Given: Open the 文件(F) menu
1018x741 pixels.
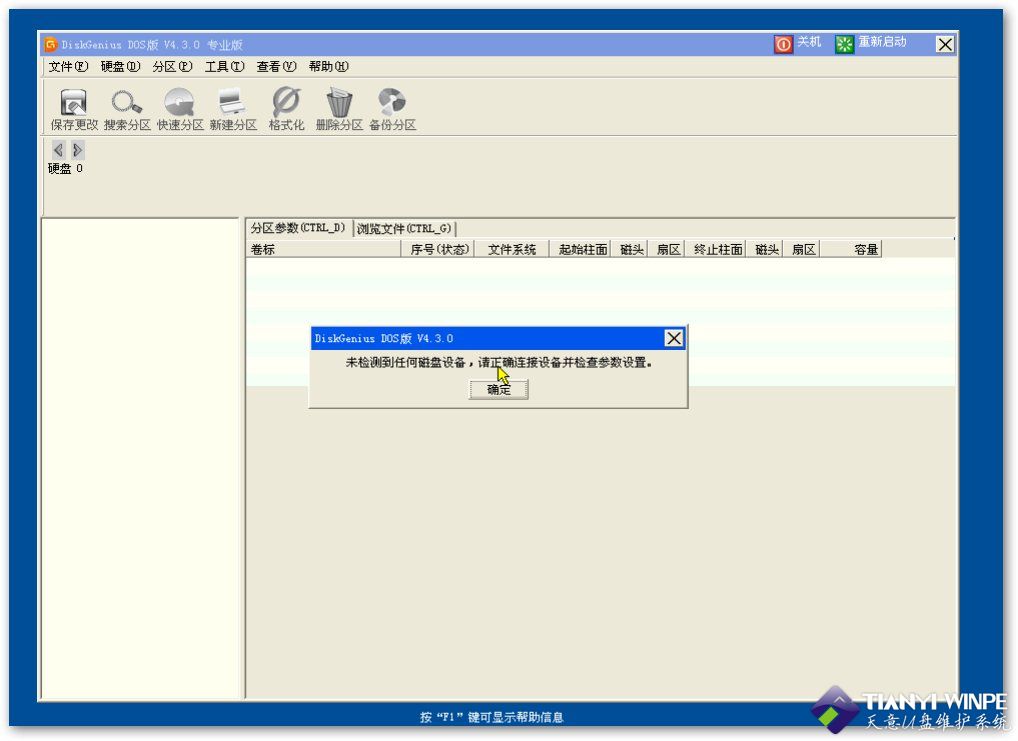Looking at the screenshot, I should coord(68,66).
